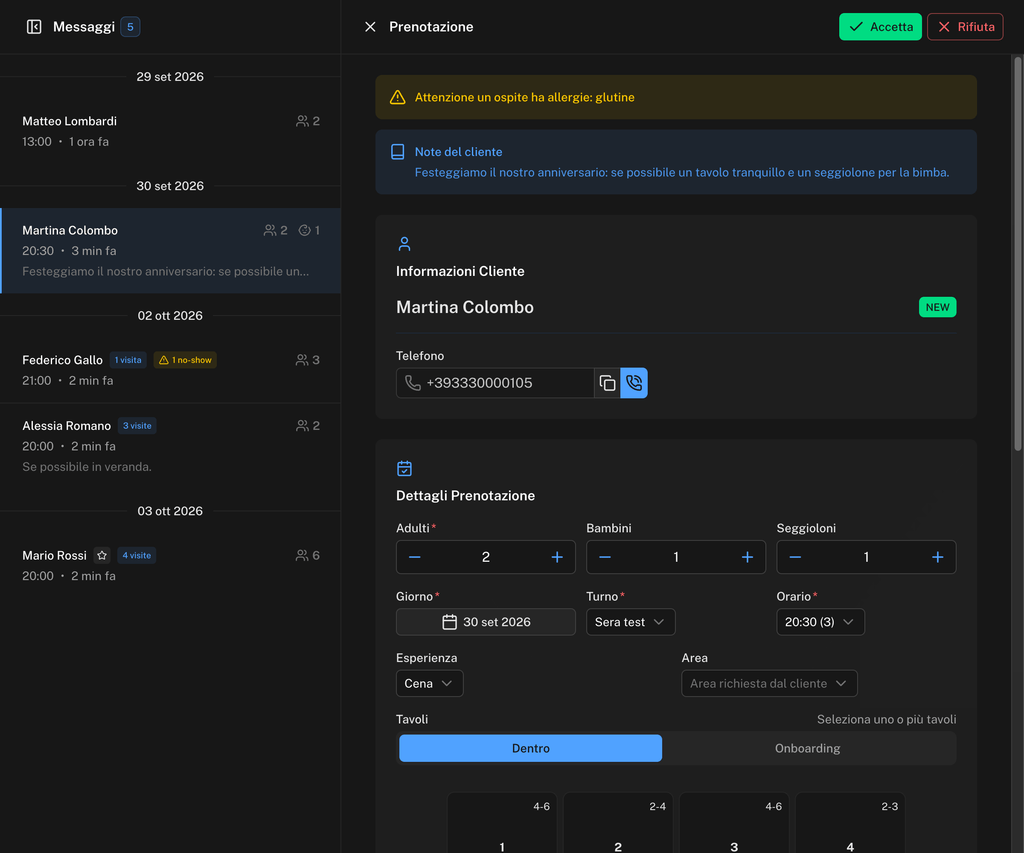The height and width of the screenshot is (853, 1024).
Task: Click the Telefono number field
Action: point(495,383)
